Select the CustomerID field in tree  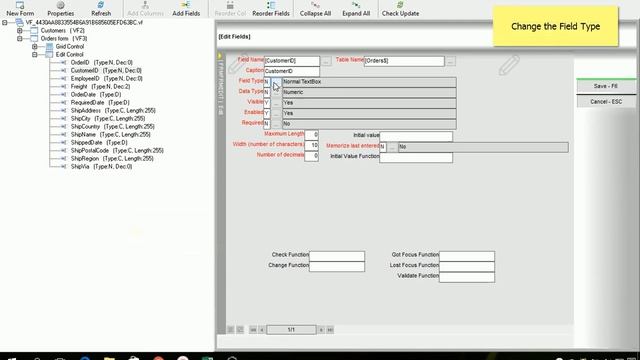[106, 71]
